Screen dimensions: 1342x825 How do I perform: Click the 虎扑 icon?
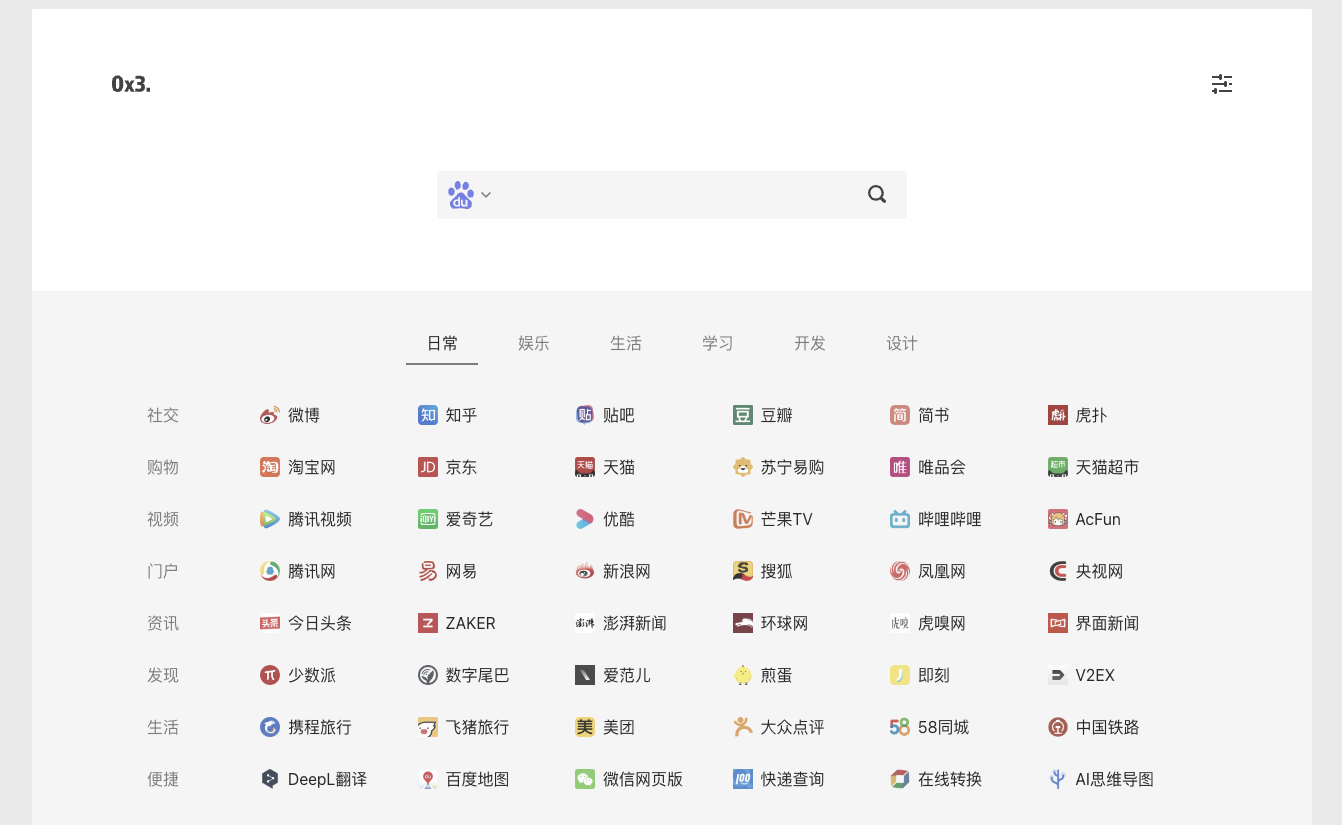tap(1058, 415)
